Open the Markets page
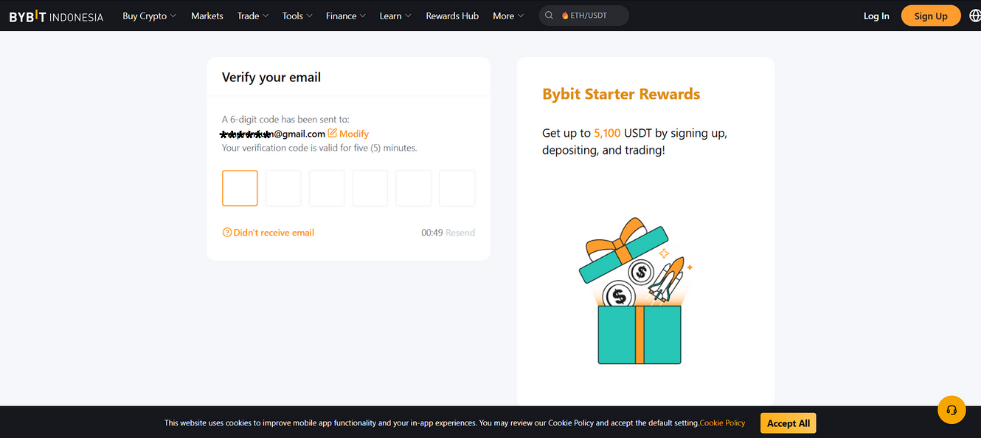 point(207,16)
